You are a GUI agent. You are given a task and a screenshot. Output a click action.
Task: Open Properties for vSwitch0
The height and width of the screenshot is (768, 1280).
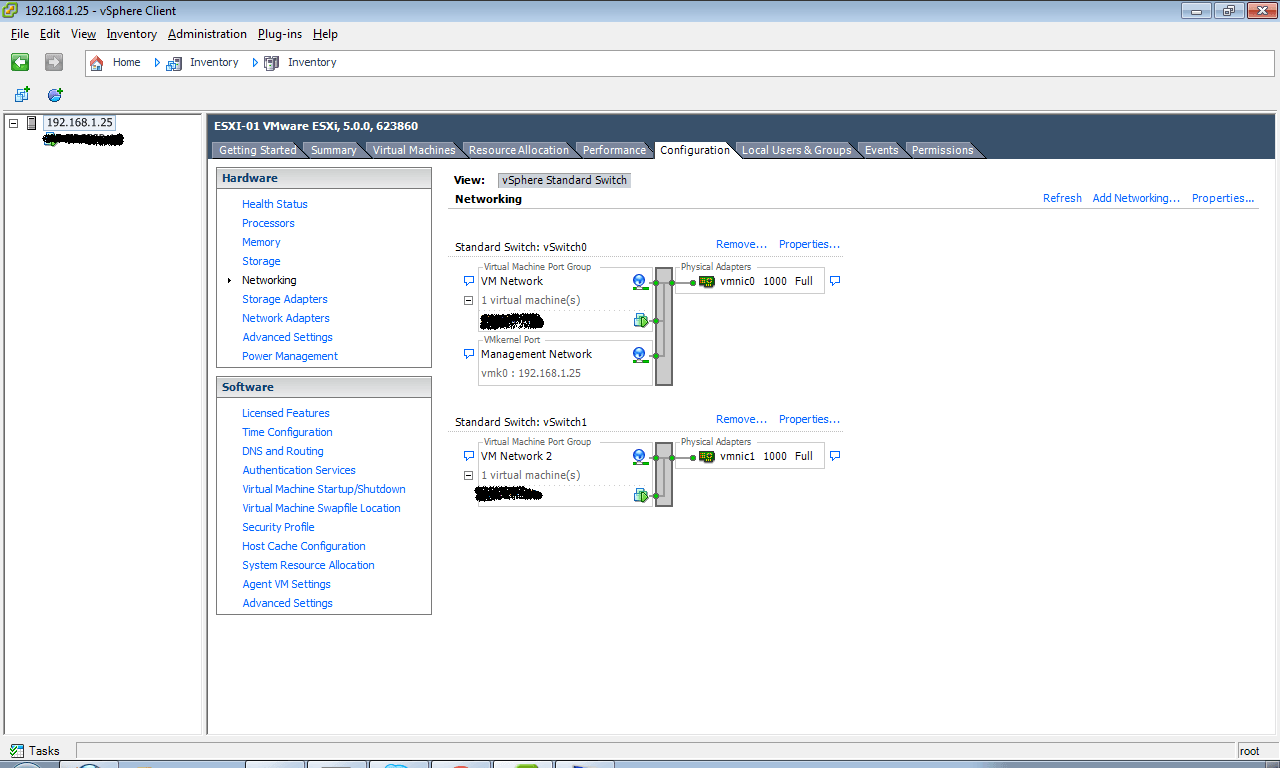click(x=809, y=244)
